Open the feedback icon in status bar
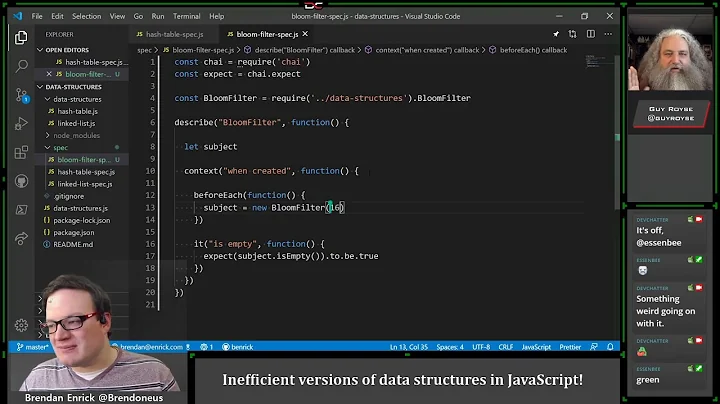Viewport: 720px width, 404px height. pos(594,347)
